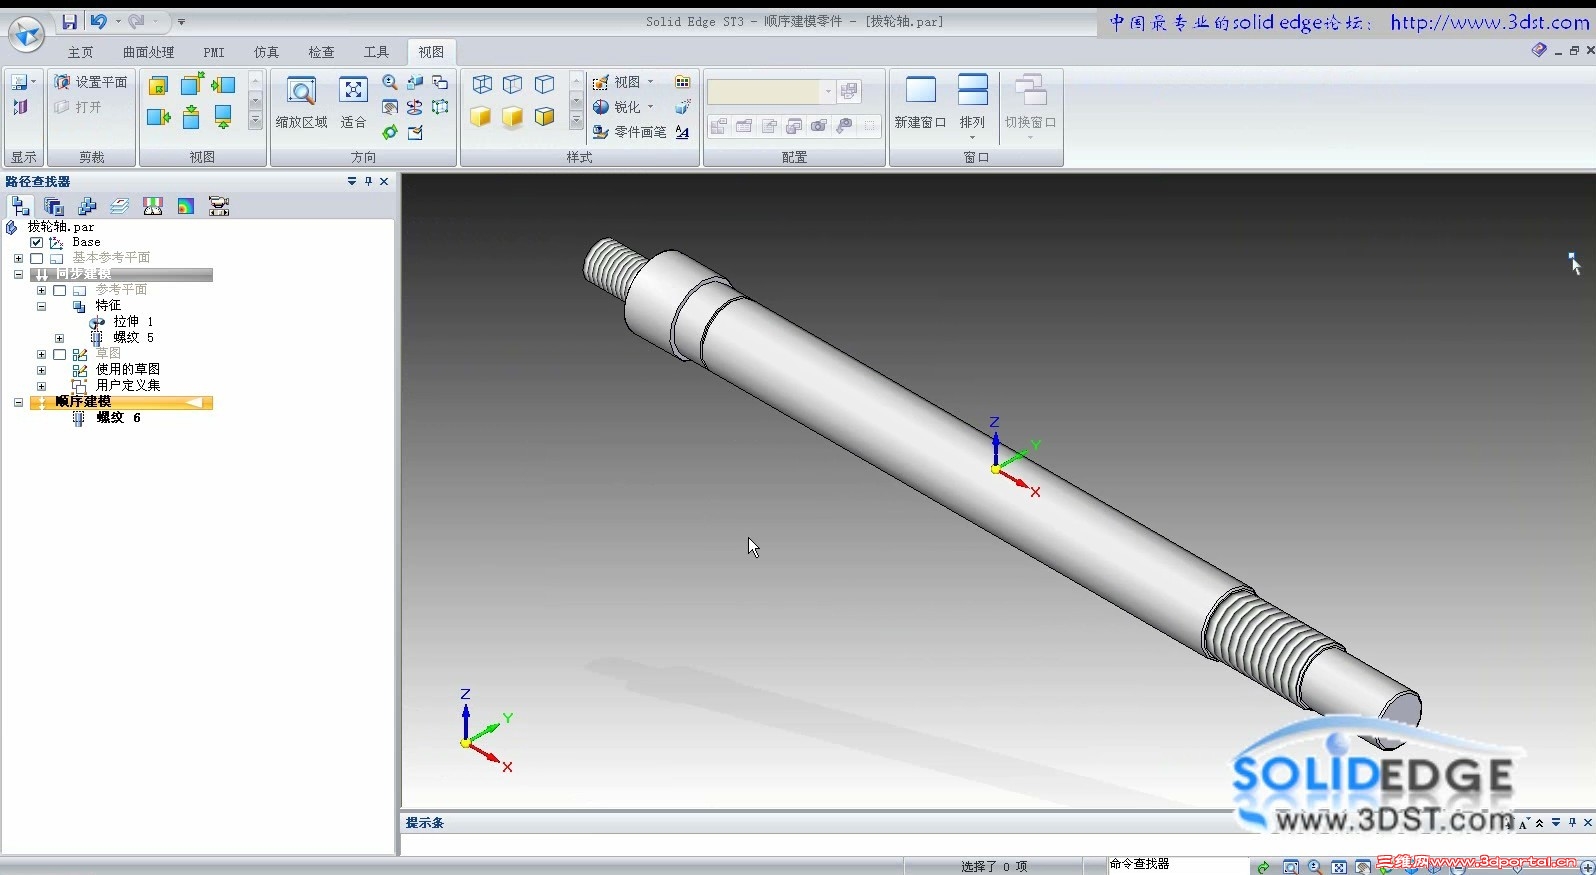This screenshot has width=1596, height=875.
Task: Select the 拉伸 1 feature in tree
Action: (133, 322)
